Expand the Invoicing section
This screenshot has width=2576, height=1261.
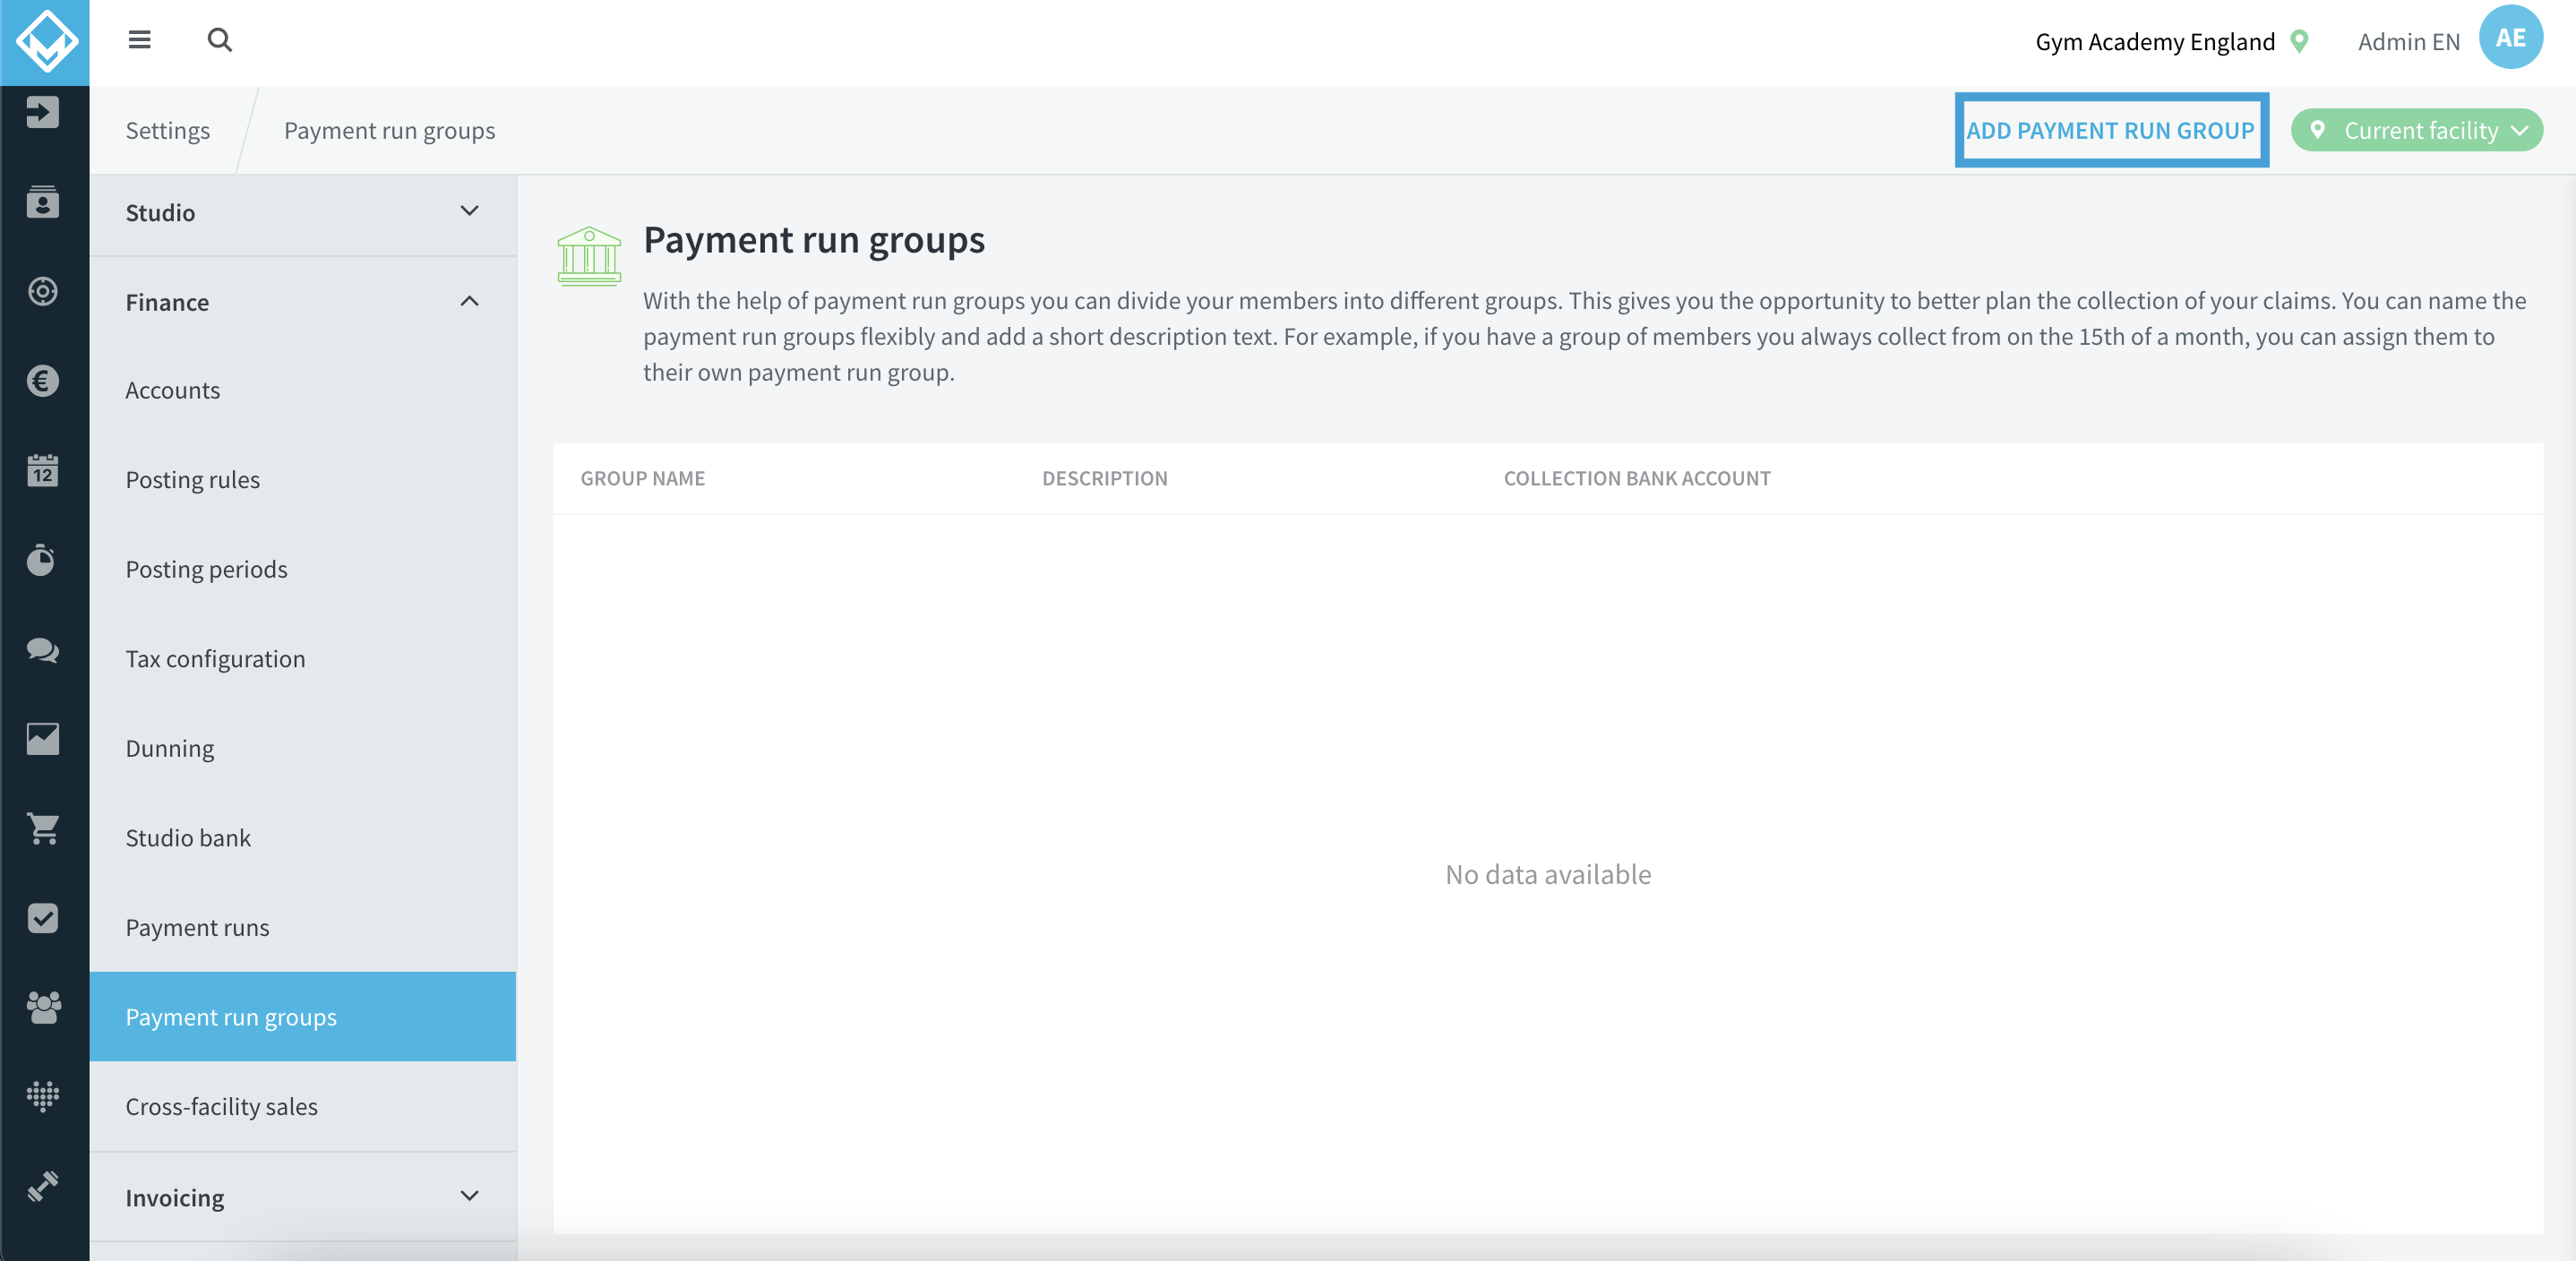click(302, 1196)
